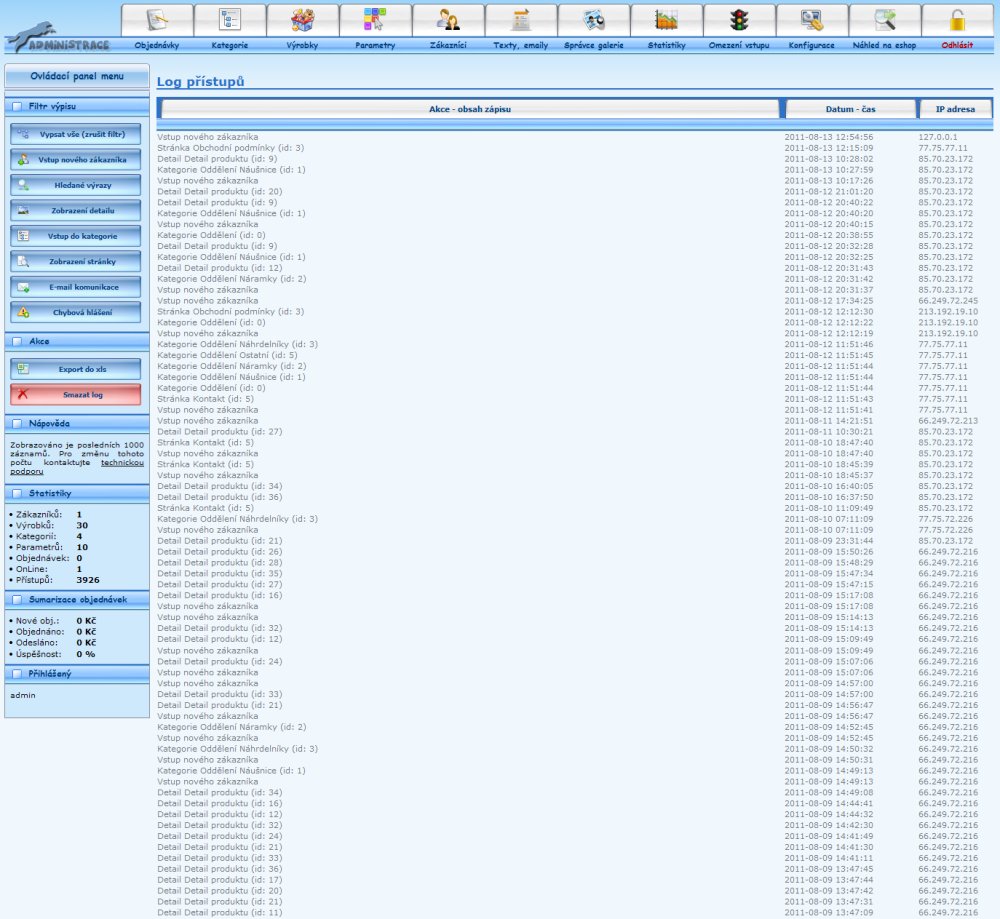Image resolution: width=1000 pixels, height=919 pixels.
Task: Open the Statistiky chart icon
Action: pyautogui.click(x=667, y=20)
